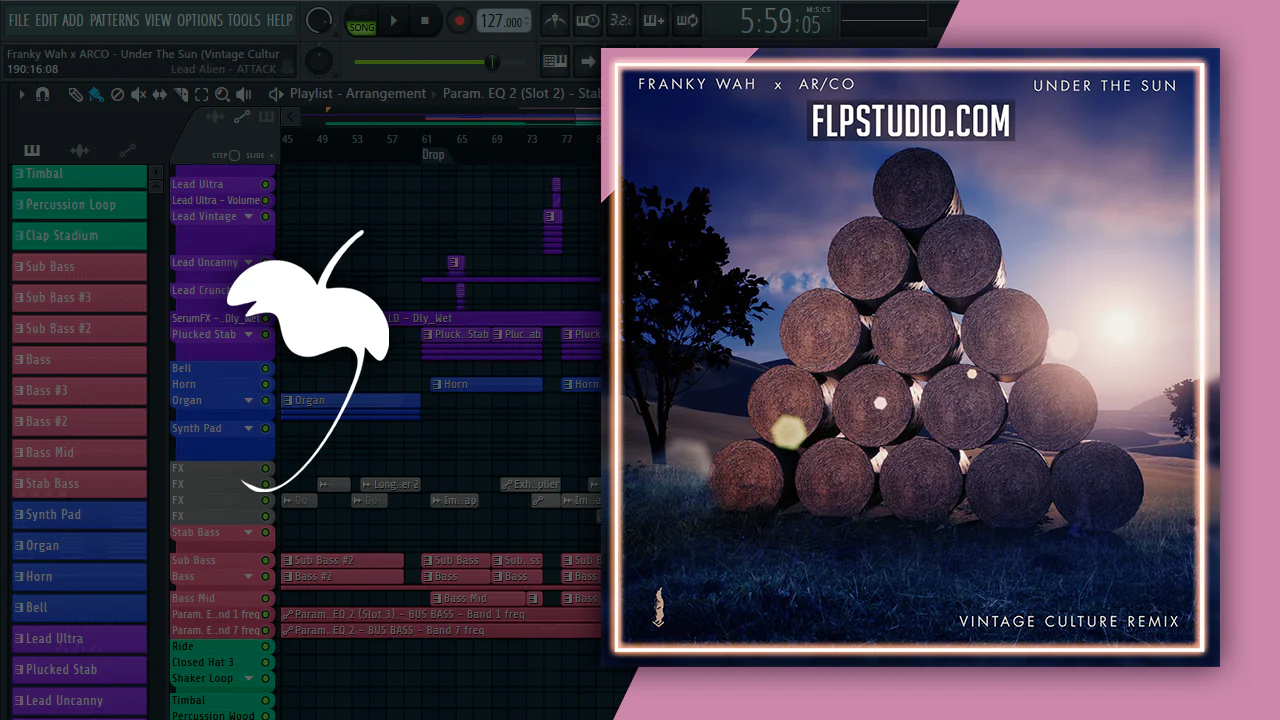Open the FILE menu
Viewport: 1280px width, 720px height.
point(19,20)
